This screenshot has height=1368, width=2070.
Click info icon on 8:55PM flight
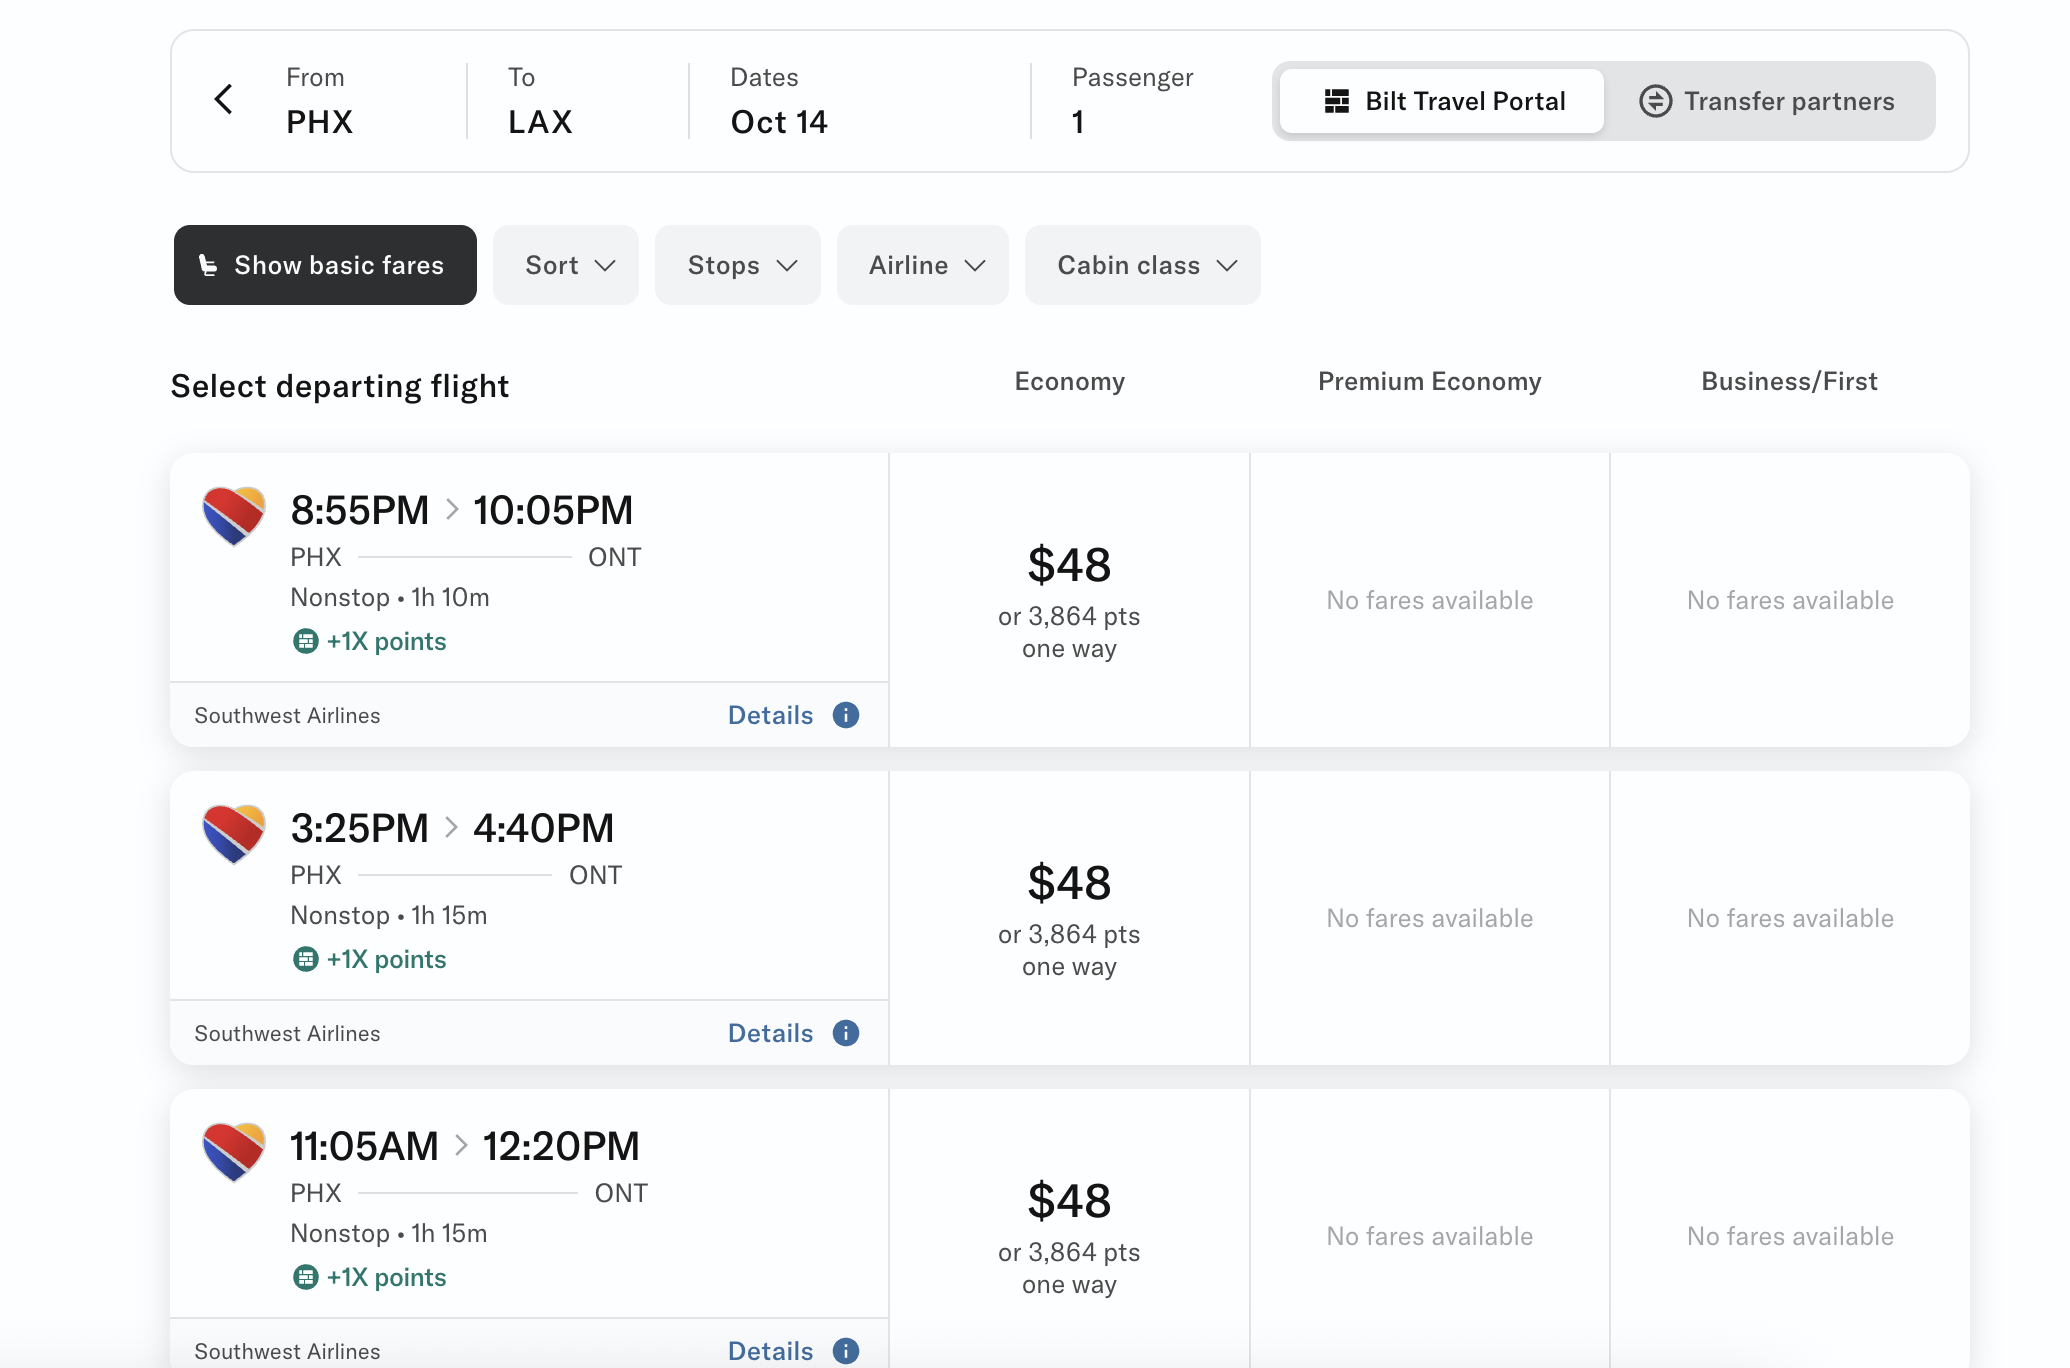[x=846, y=715]
